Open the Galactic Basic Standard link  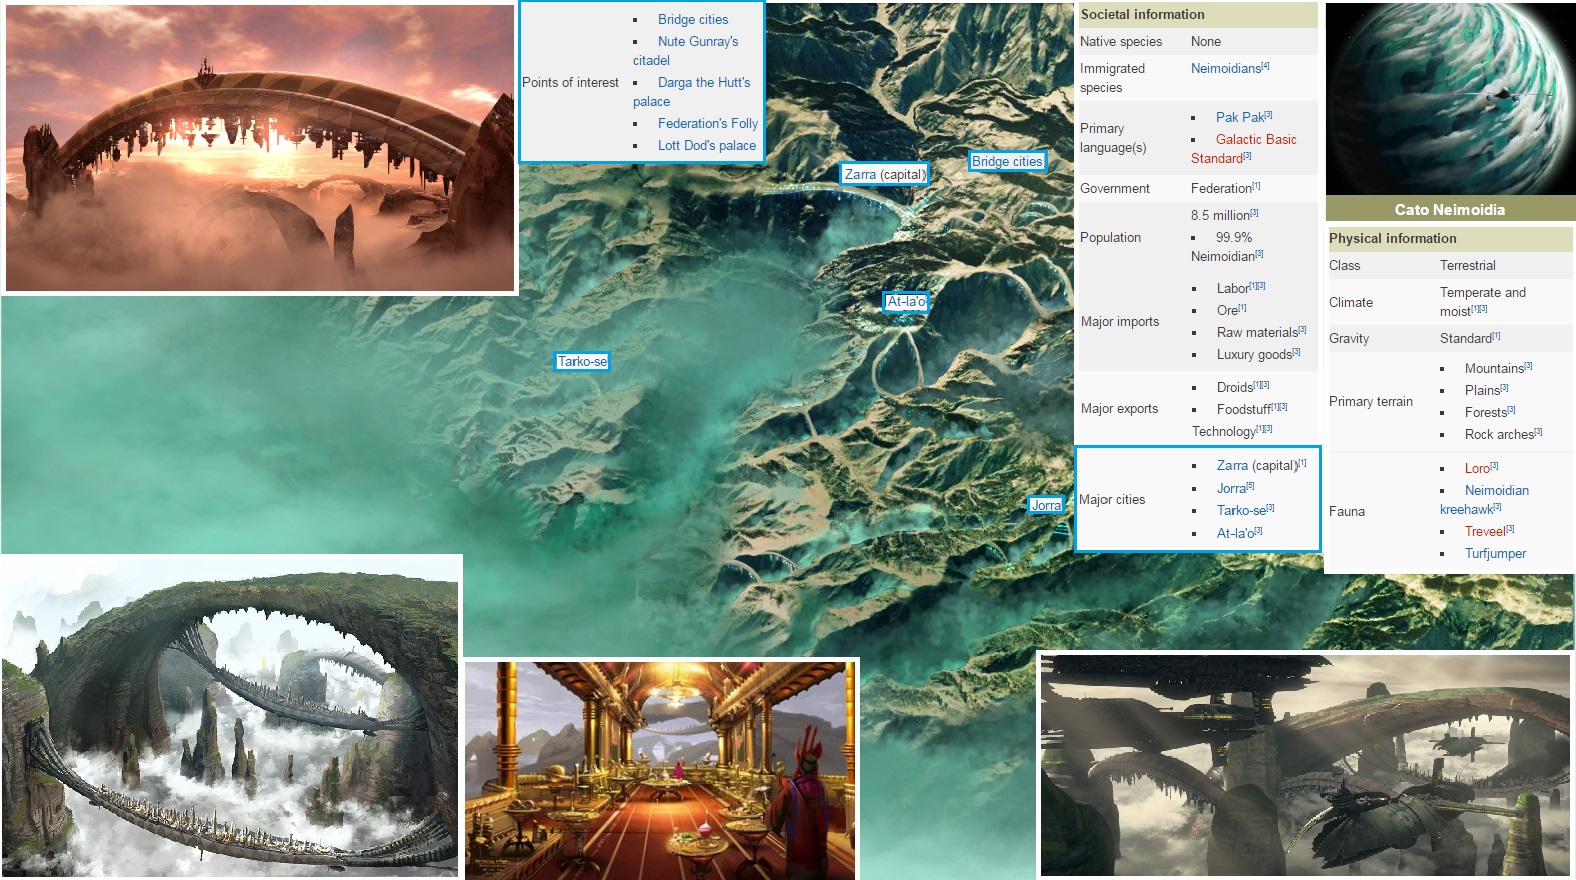(x=1255, y=140)
